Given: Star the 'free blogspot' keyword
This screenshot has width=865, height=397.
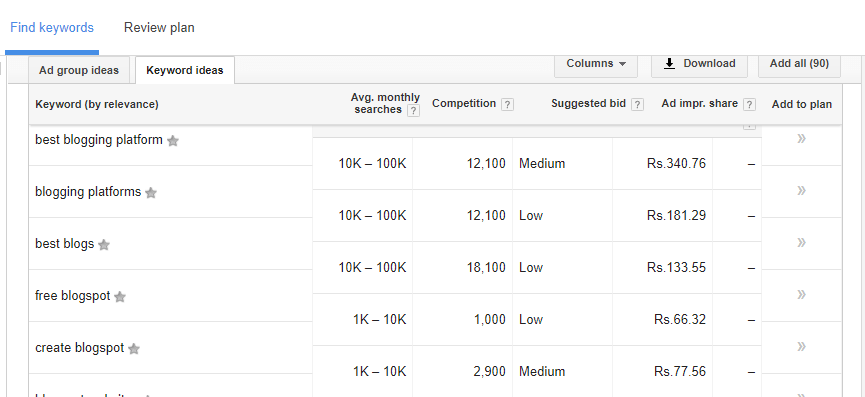Looking at the screenshot, I should tap(120, 297).
